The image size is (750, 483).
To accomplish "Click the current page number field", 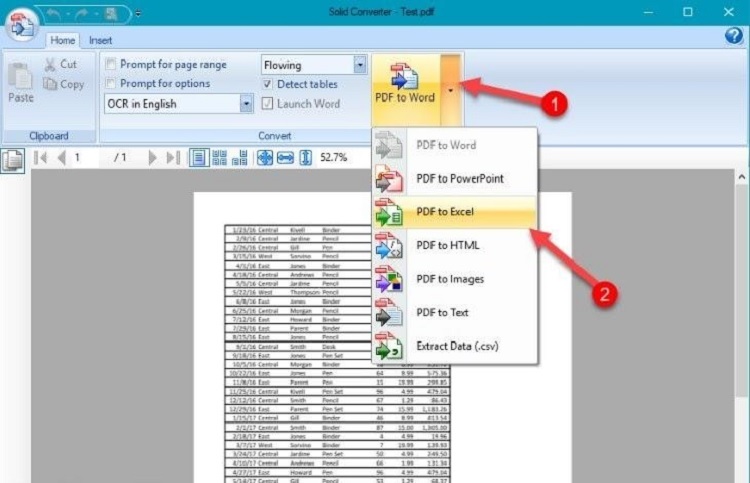I will (85, 157).
